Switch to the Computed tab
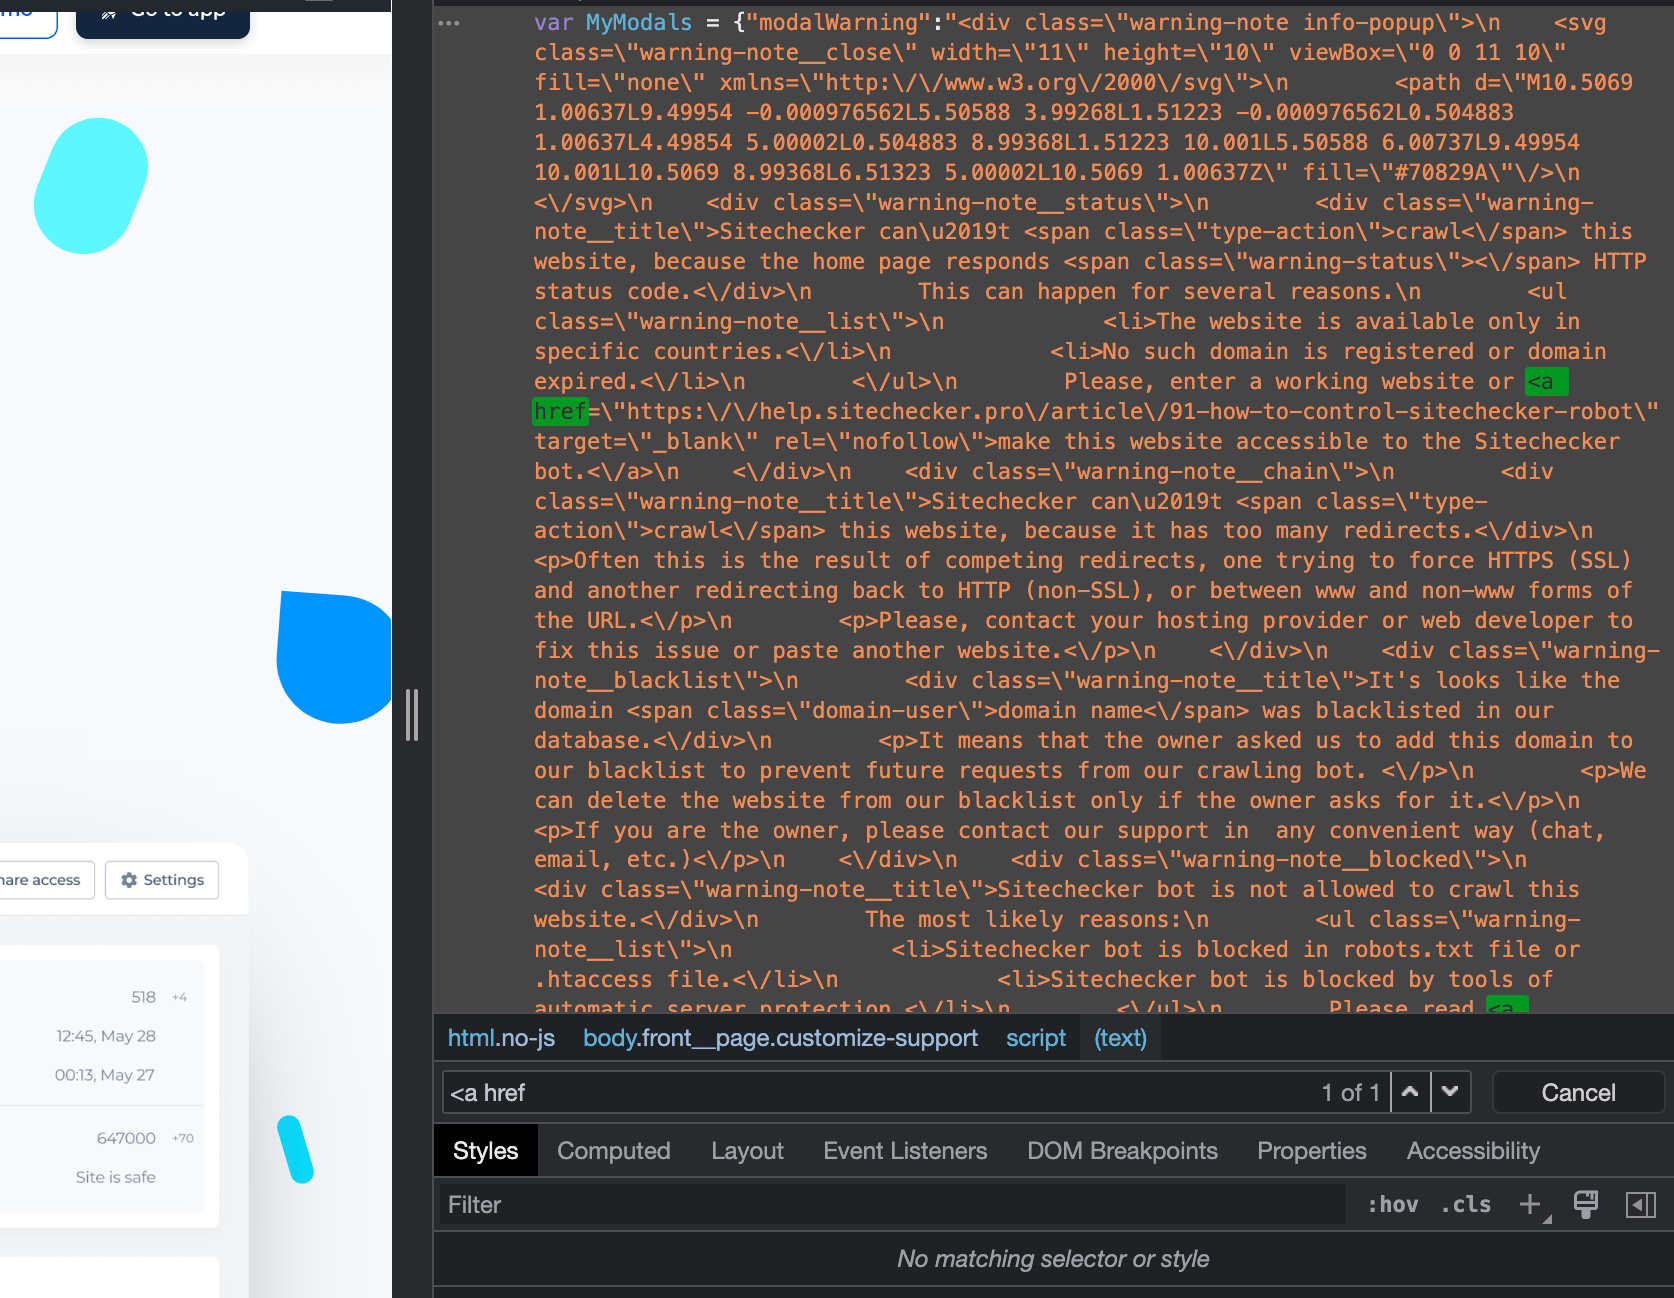The image size is (1674, 1298). tap(614, 1151)
